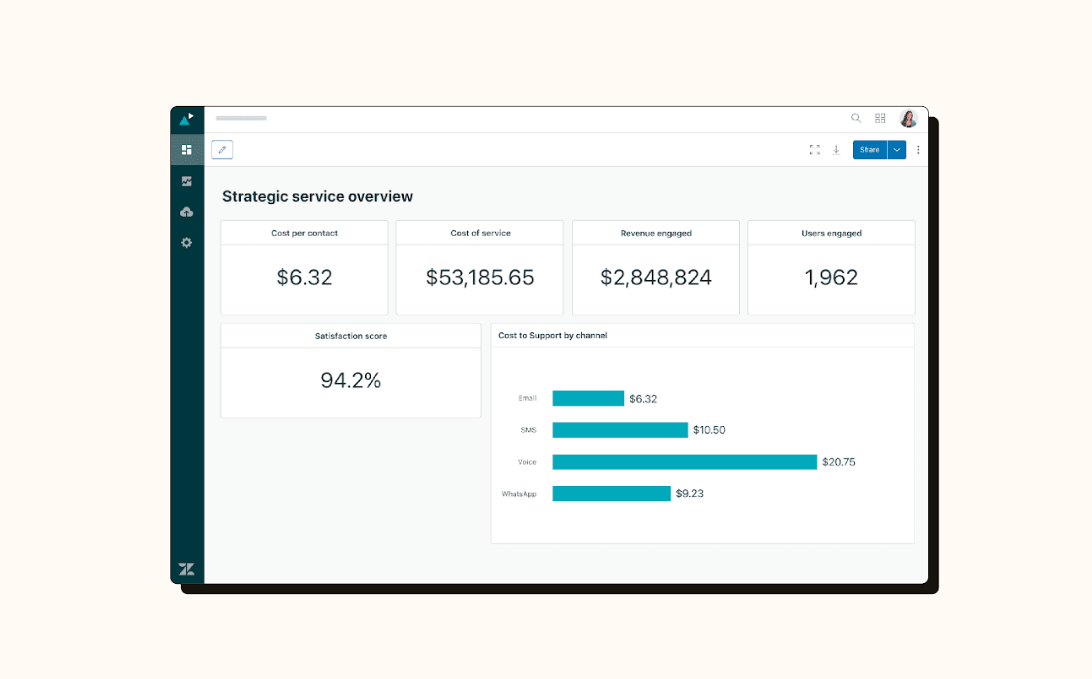Screen dimensions: 1092x679
Task: Click the address bar input field
Action: pyautogui.click(x=240, y=118)
